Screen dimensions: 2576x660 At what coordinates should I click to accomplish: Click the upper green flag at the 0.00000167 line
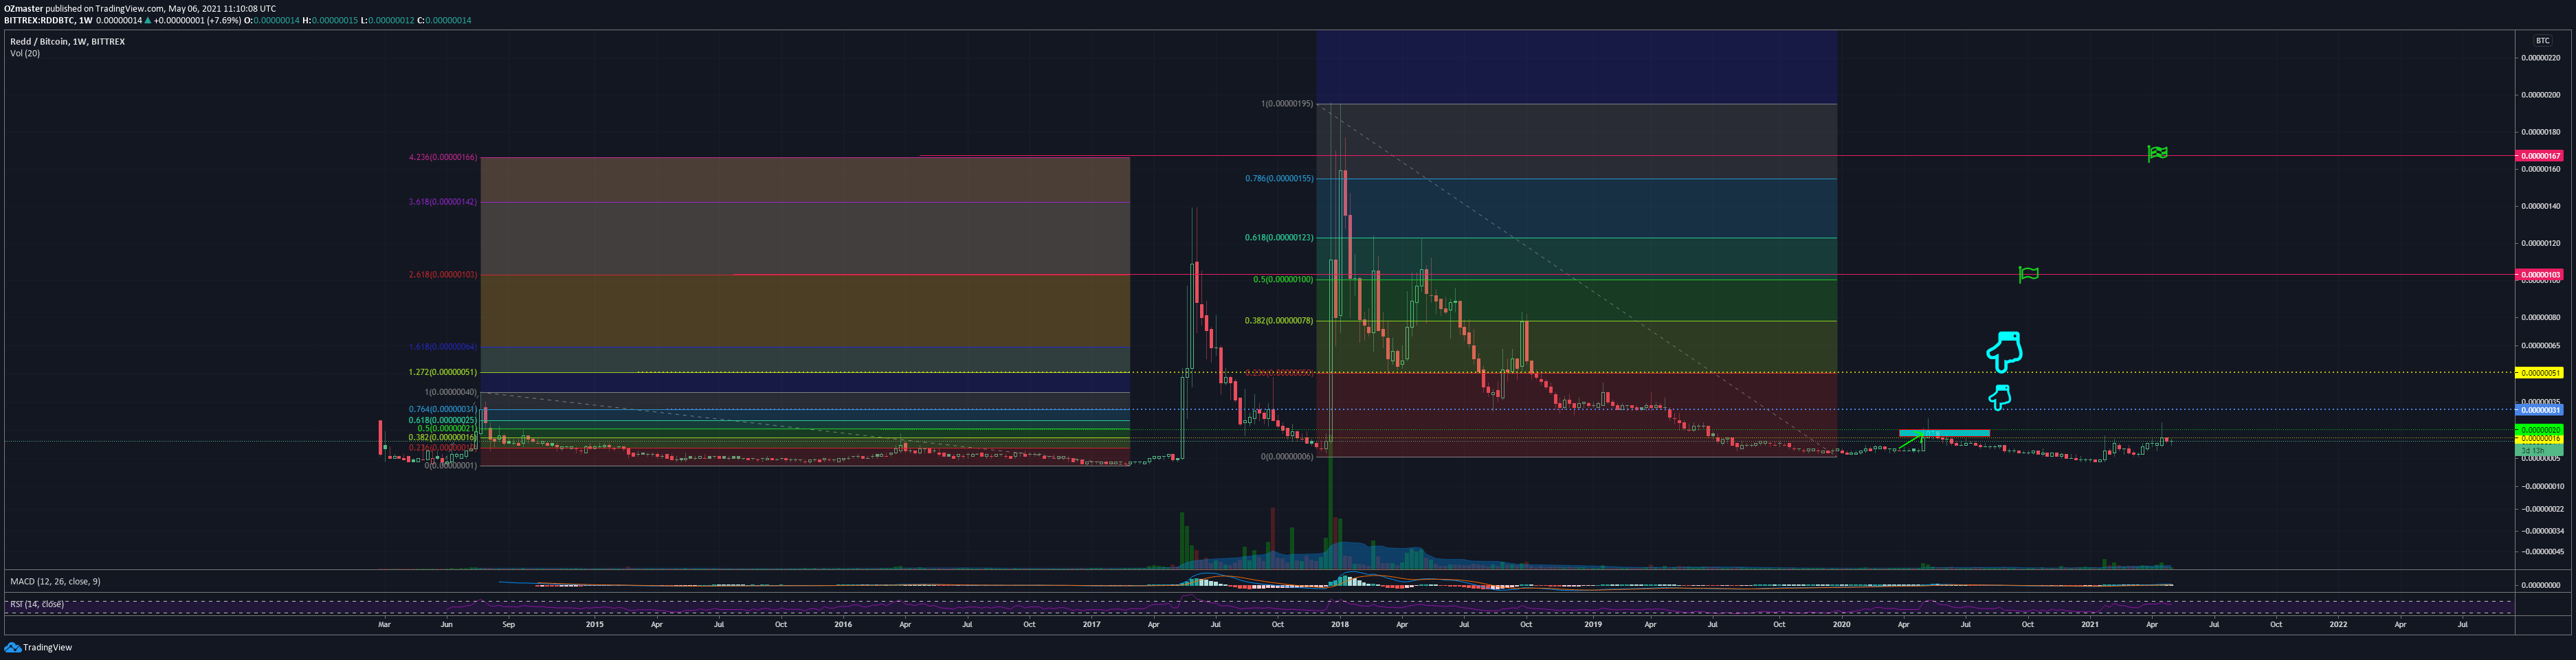[2157, 153]
